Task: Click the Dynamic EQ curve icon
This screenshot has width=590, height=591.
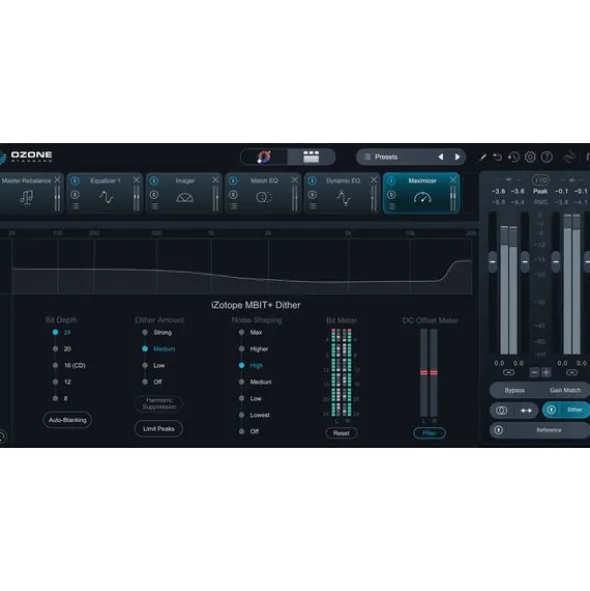Action: click(x=343, y=198)
